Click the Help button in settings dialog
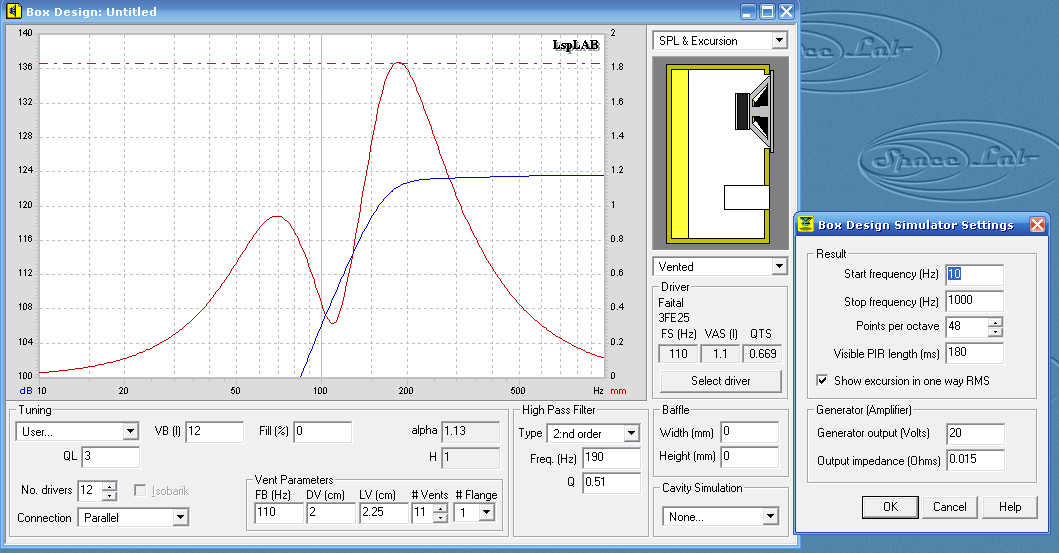 pos(1010,507)
